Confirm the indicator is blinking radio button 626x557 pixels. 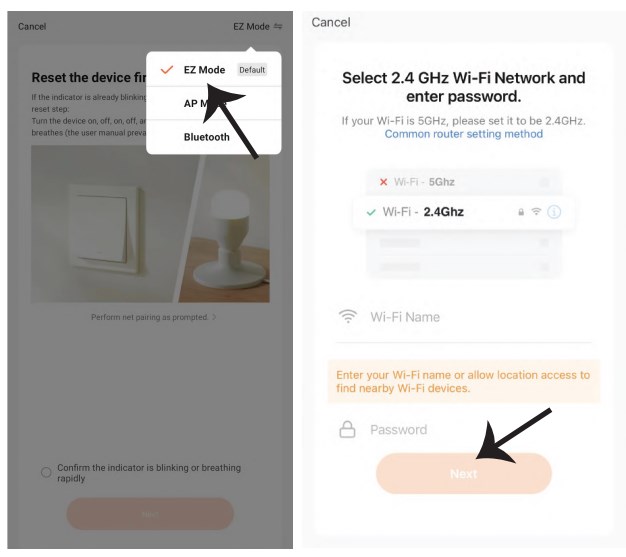pyautogui.click(x=46, y=472)
